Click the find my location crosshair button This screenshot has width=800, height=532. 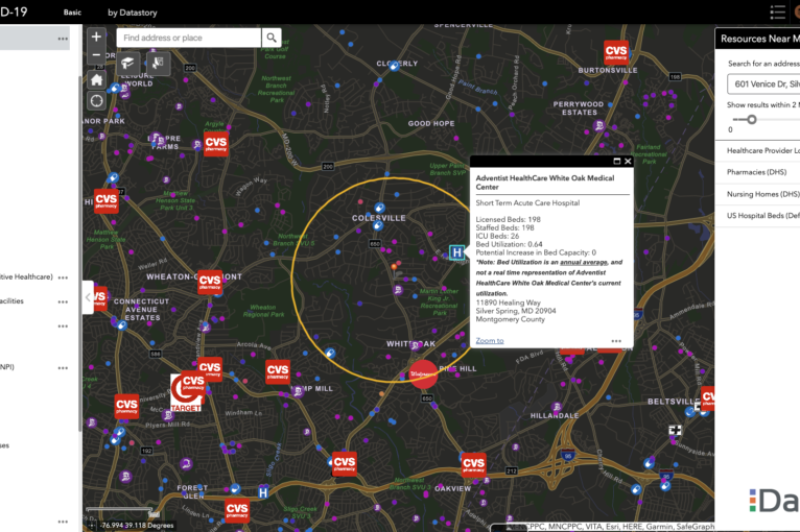(x=96, y=101)
